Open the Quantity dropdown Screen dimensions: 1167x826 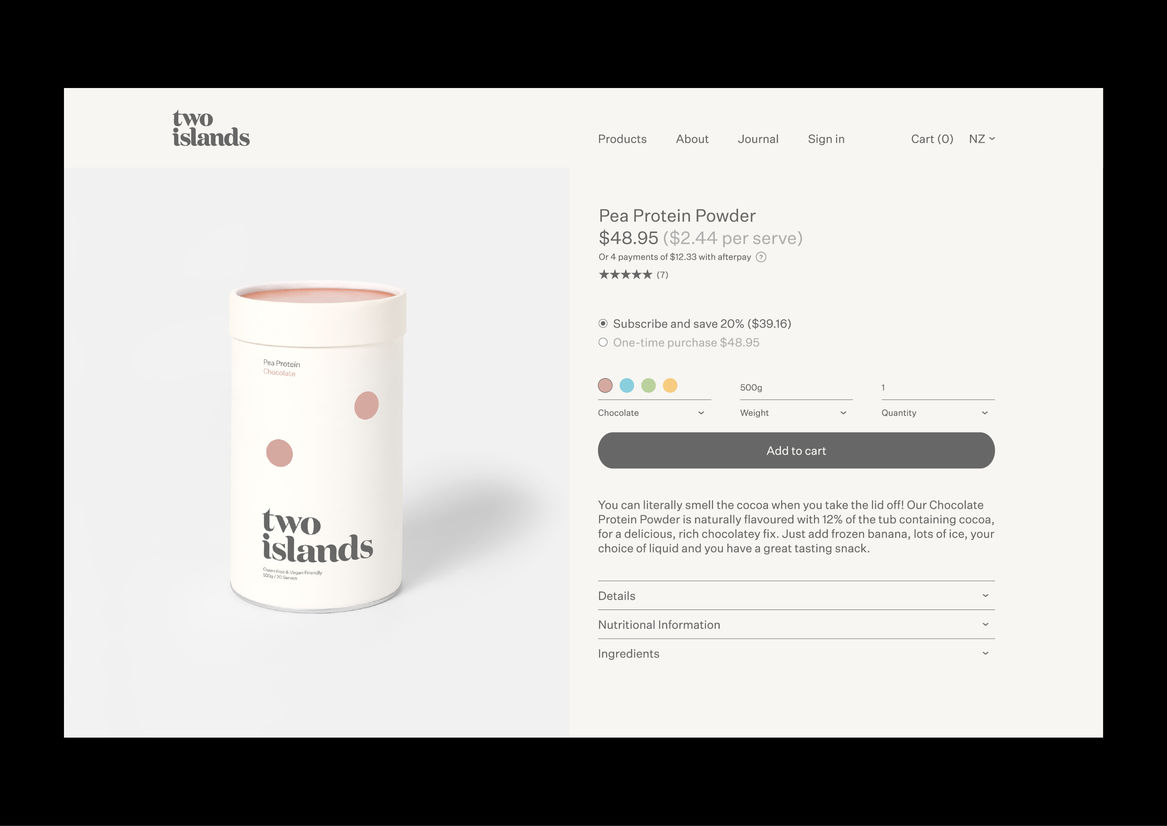[x=938, y=413]
